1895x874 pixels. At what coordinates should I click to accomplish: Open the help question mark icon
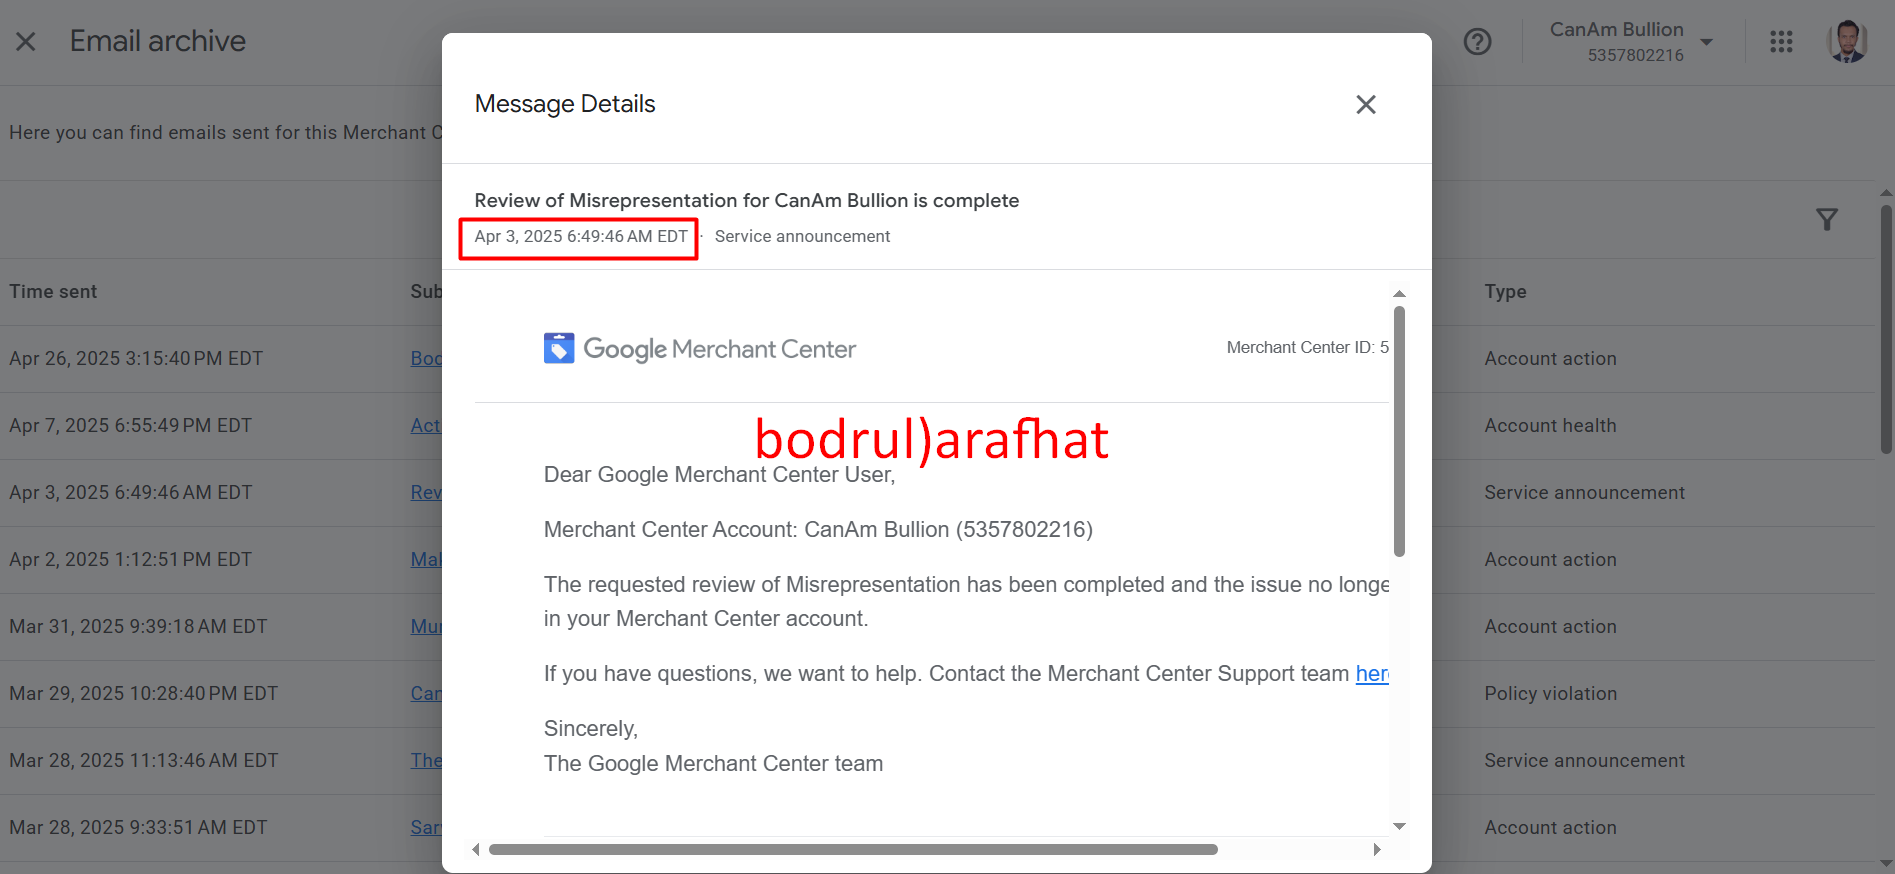click(1477, 41)
